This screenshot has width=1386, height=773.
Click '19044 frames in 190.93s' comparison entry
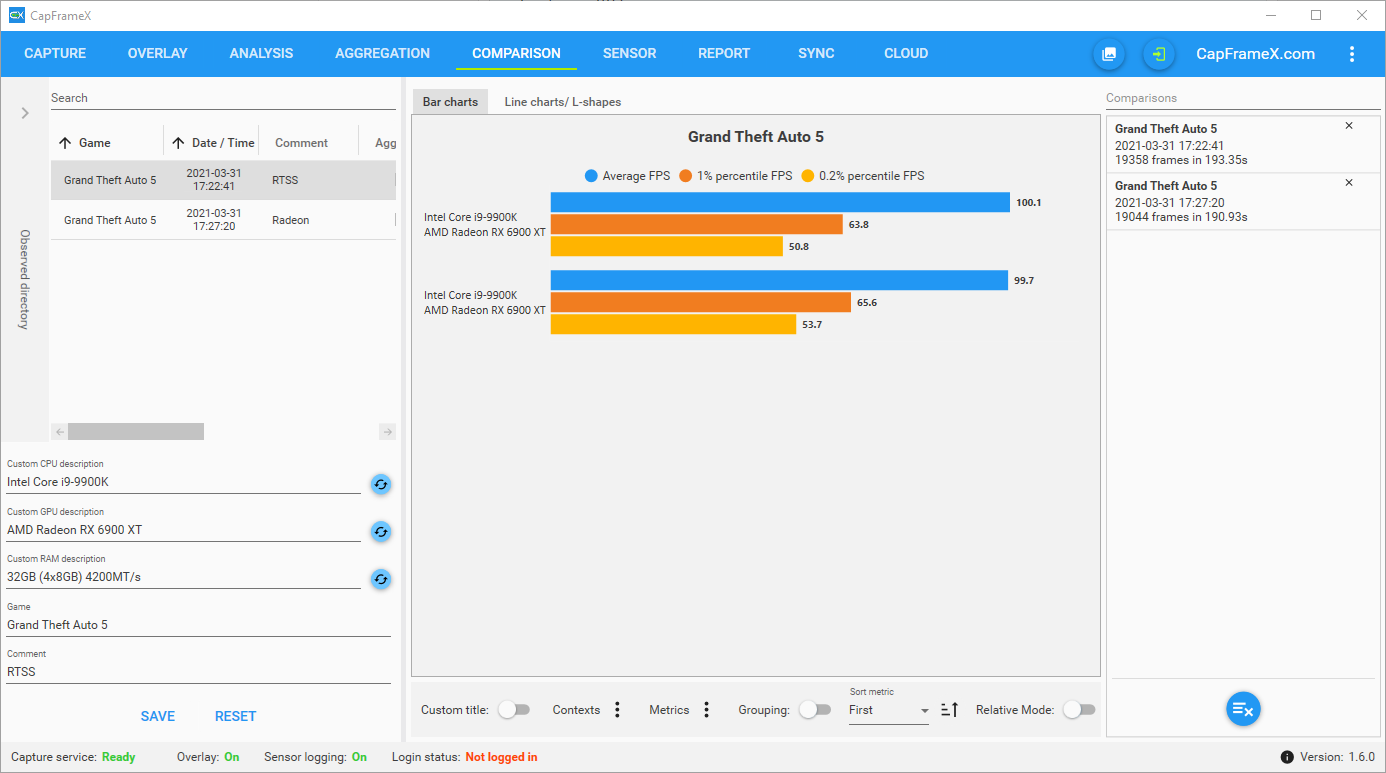point(1181,217)
